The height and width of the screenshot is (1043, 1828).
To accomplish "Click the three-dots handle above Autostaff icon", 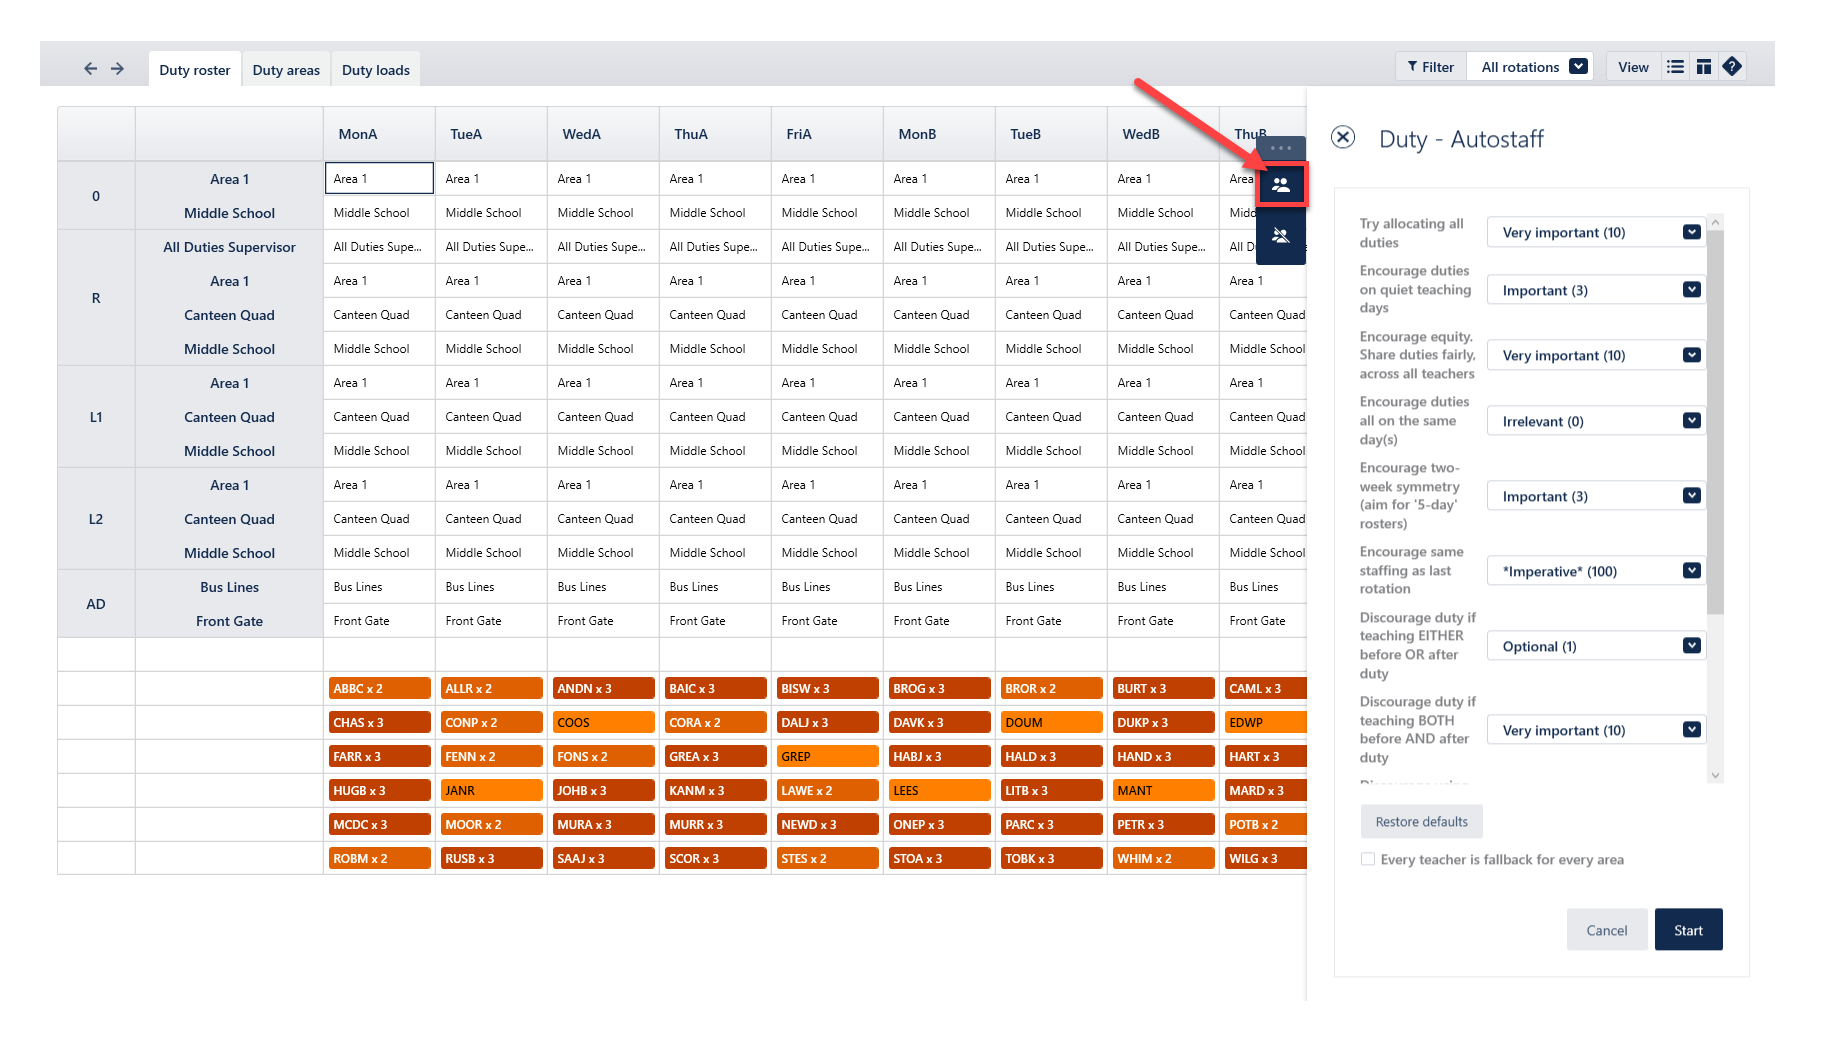I will pos(1281,148).
